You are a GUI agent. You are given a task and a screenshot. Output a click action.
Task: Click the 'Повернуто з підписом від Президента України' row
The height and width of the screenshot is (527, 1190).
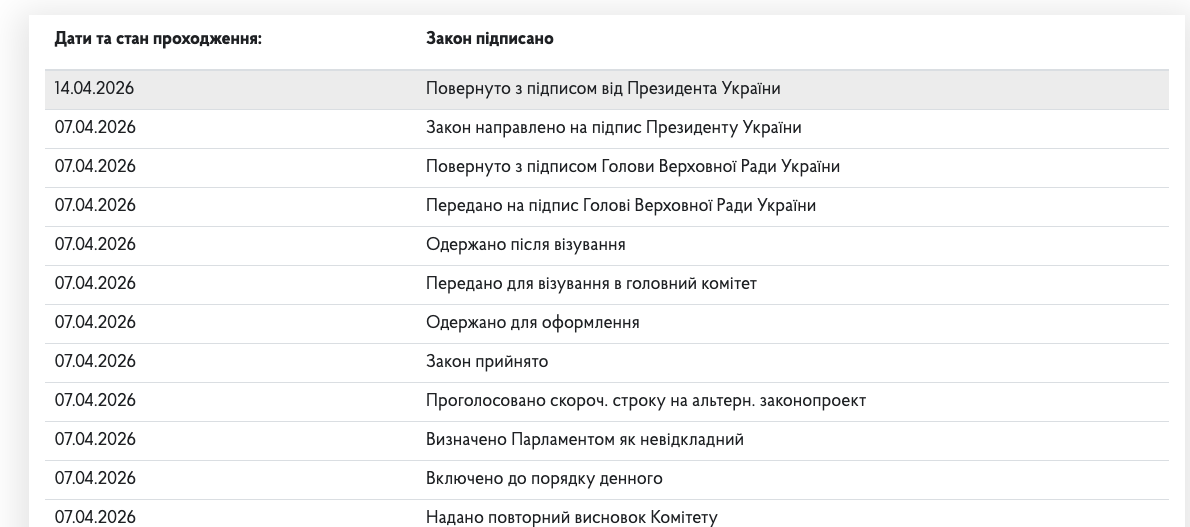tap(603, 89)
